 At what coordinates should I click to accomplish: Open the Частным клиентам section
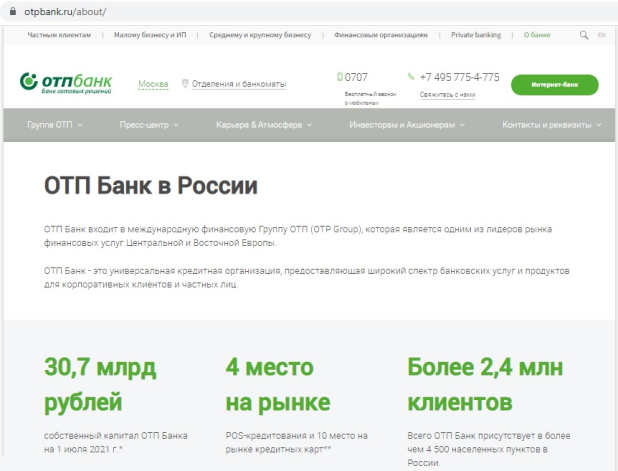[x=59, y=35]
